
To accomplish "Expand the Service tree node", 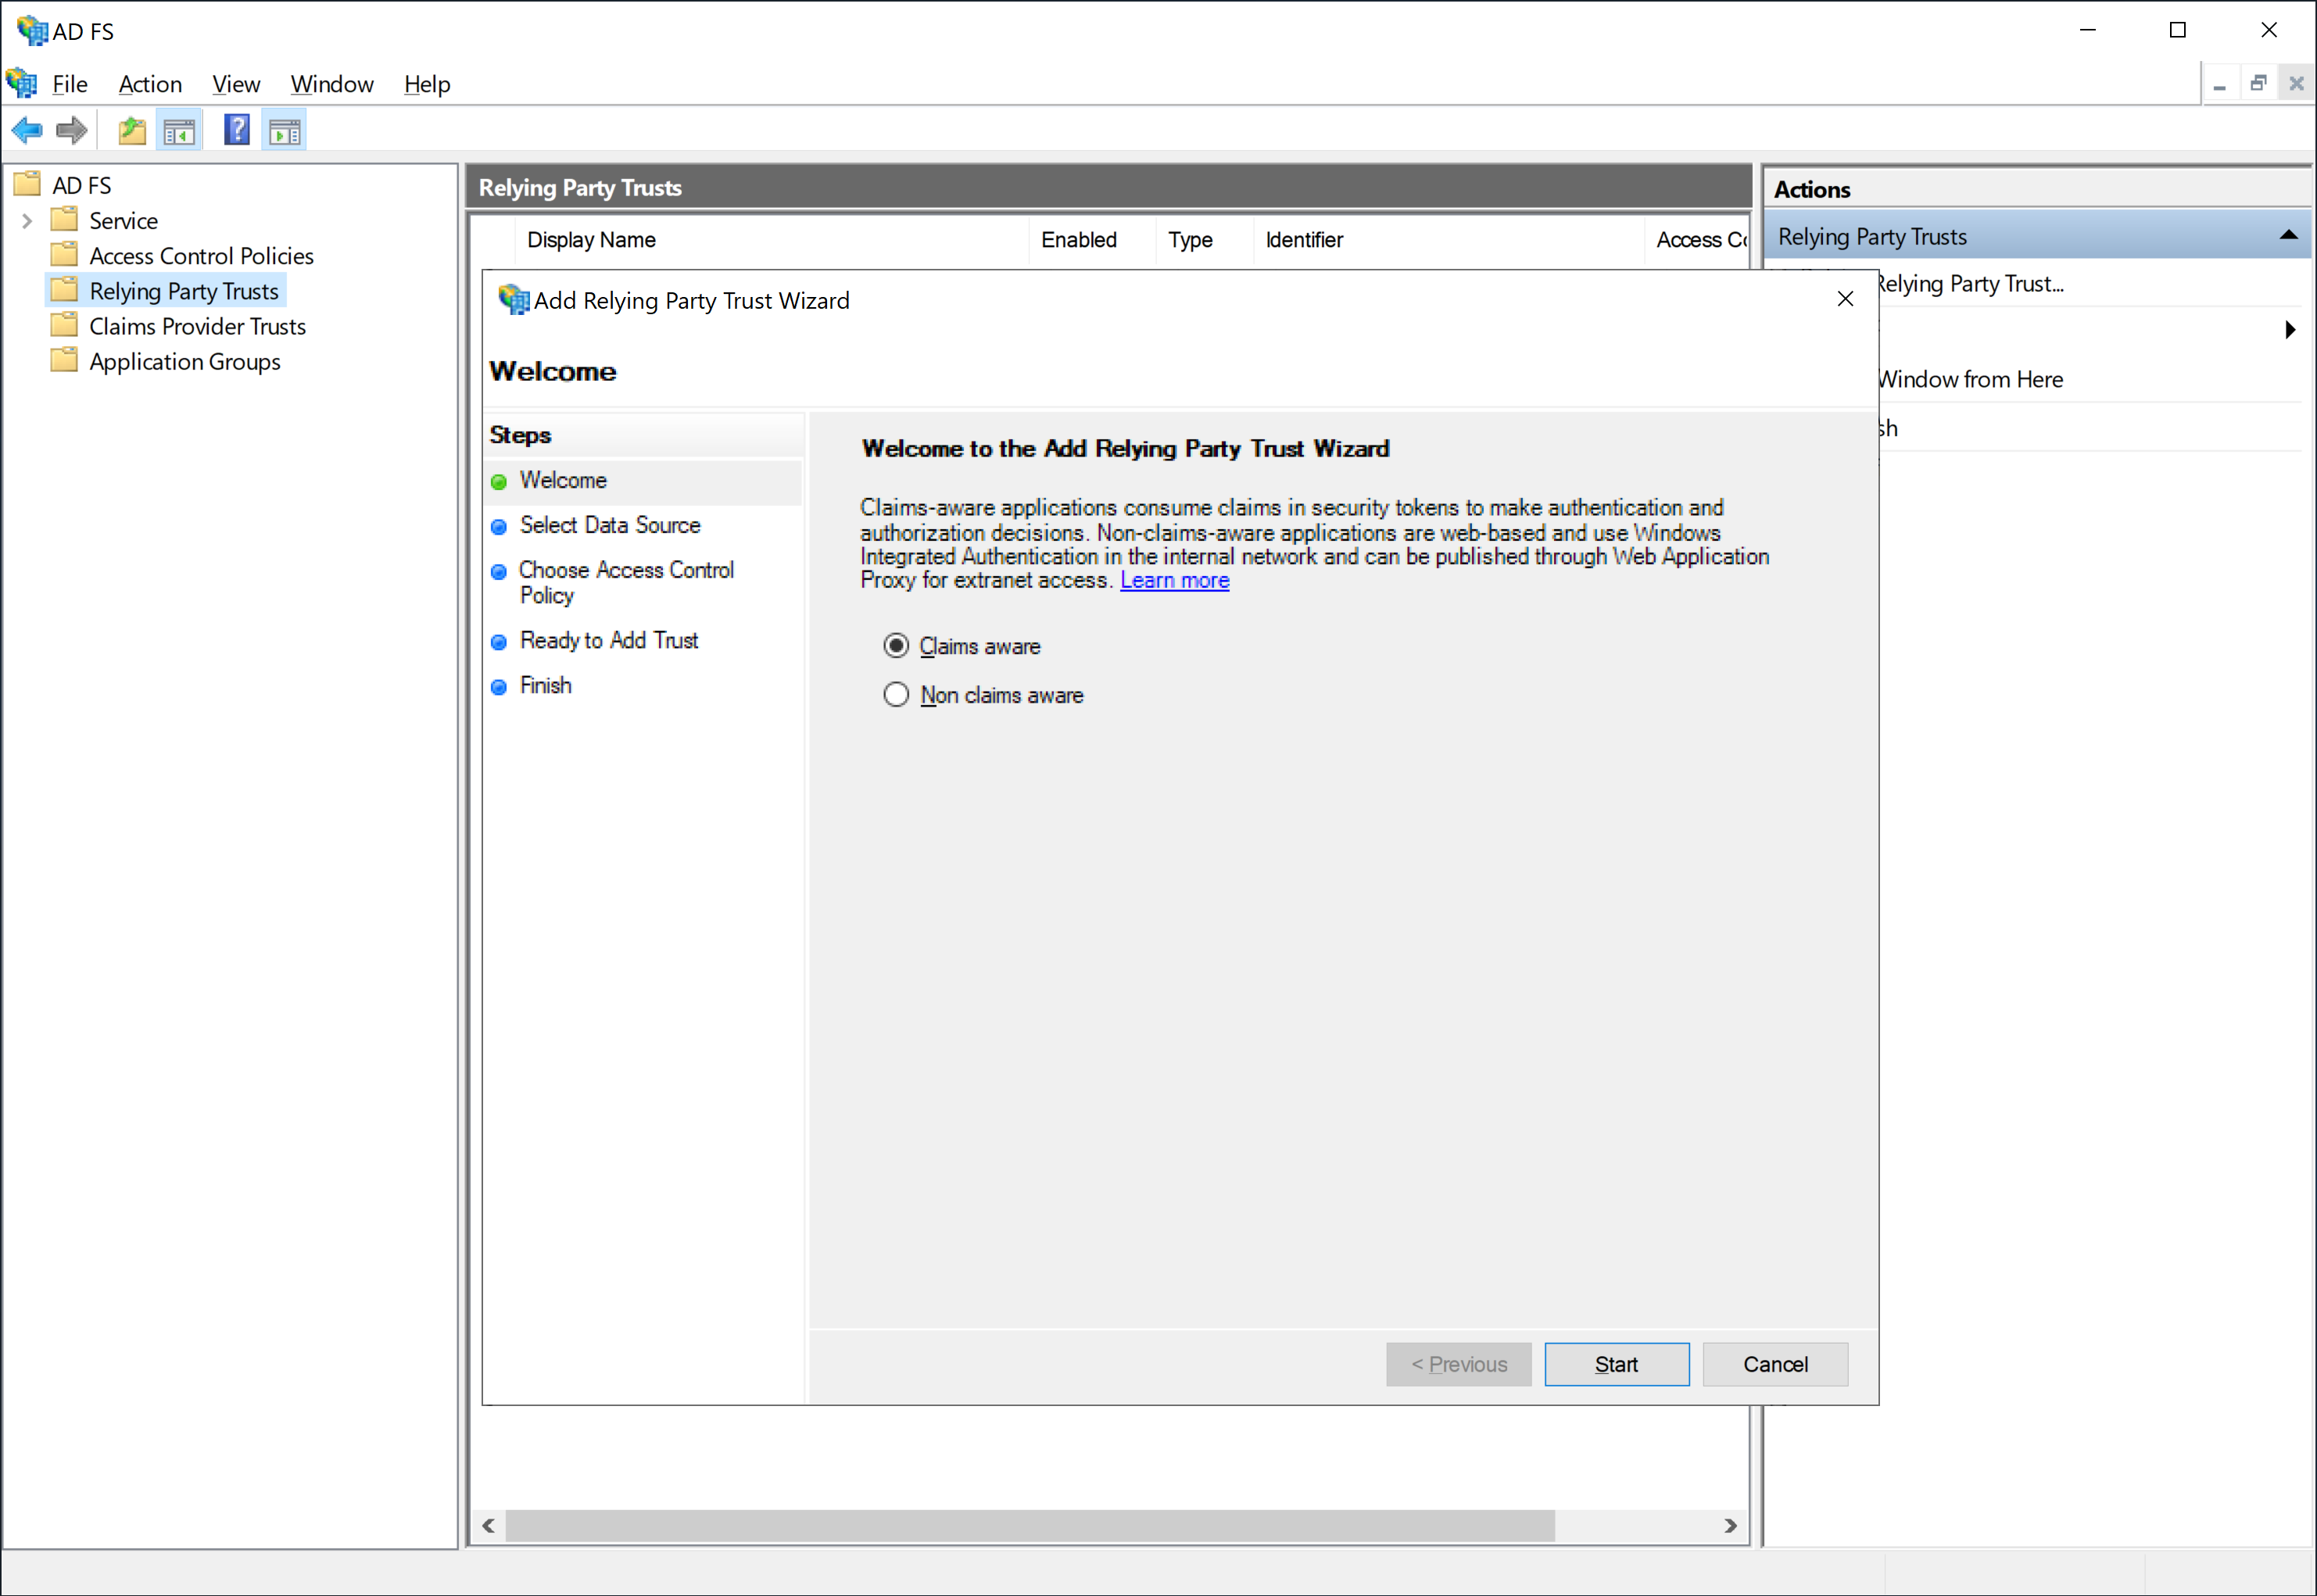I will [x=27, y=221].
